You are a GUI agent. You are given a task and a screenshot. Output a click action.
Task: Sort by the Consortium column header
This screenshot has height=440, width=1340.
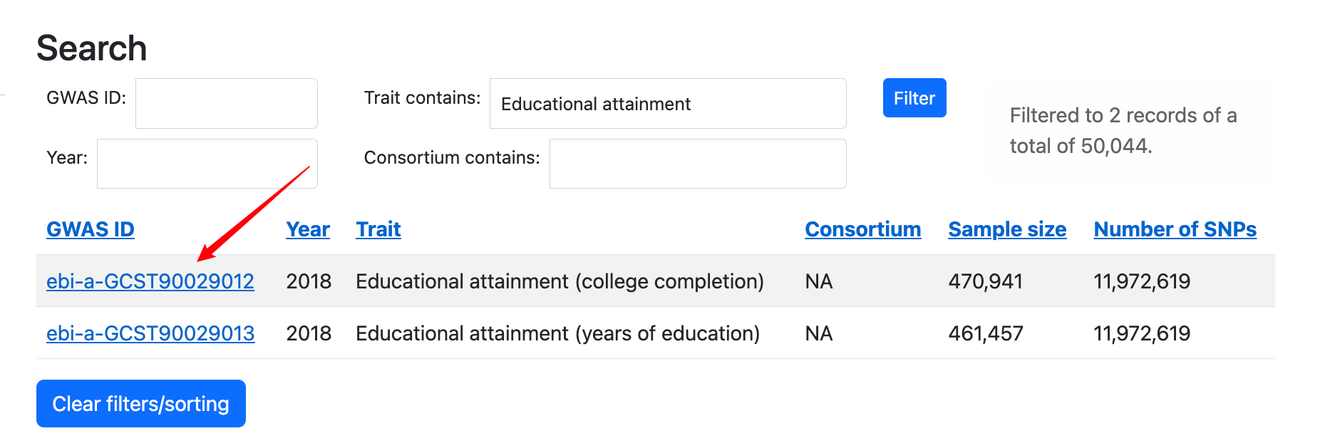tap(862, 230)
